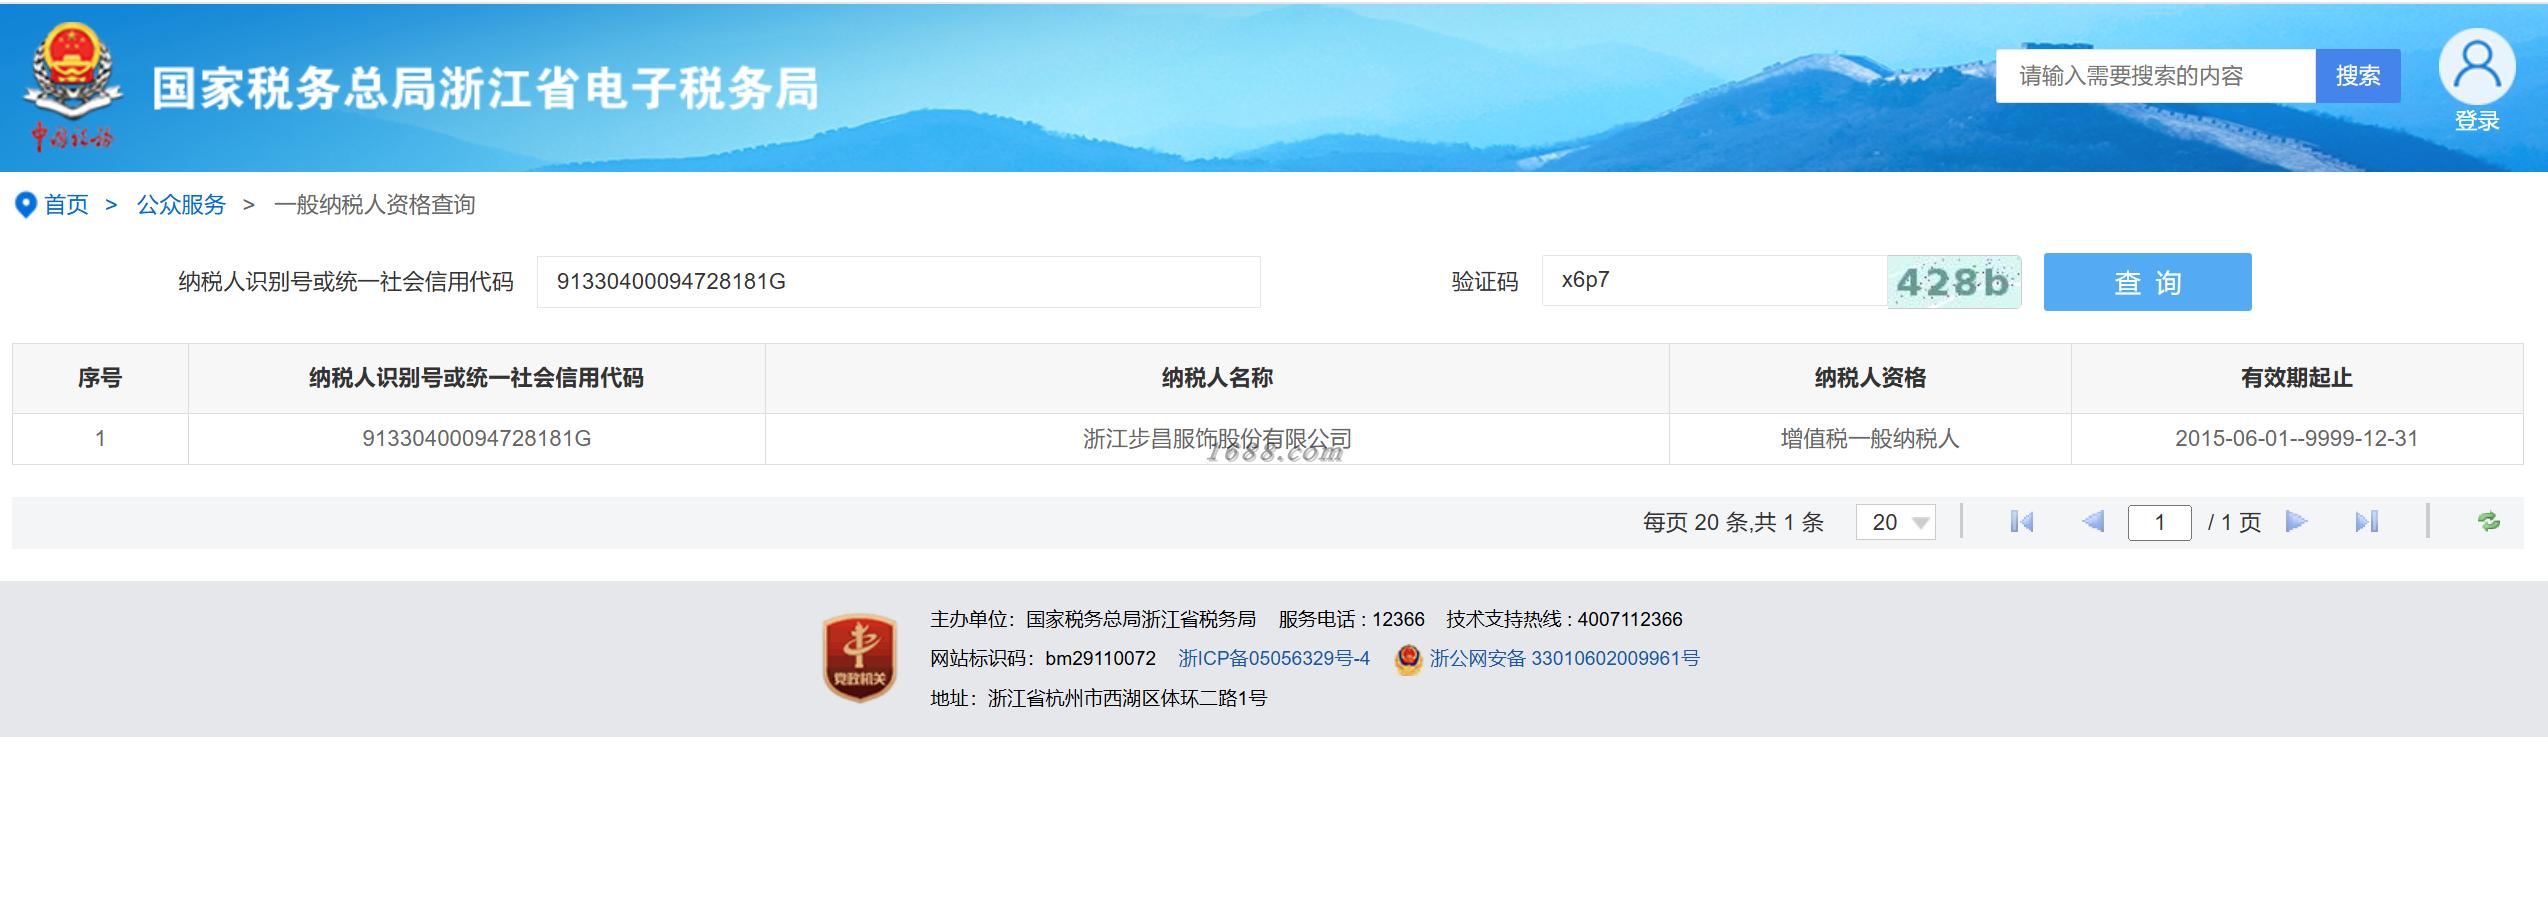The width and height of the screenshot is (2548, 899).
Task: Click the 序号 column header
Action: [x=100, y=378]
